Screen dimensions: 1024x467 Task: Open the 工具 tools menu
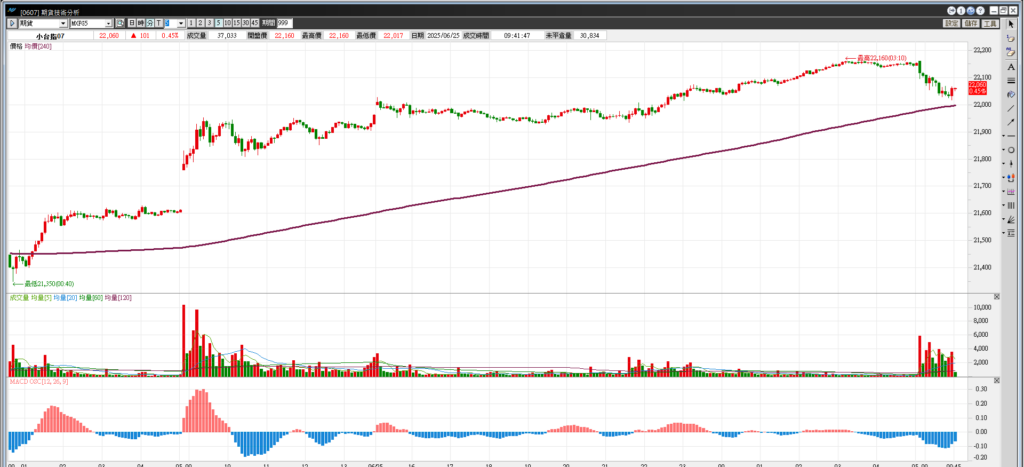(x=990, y=22)
